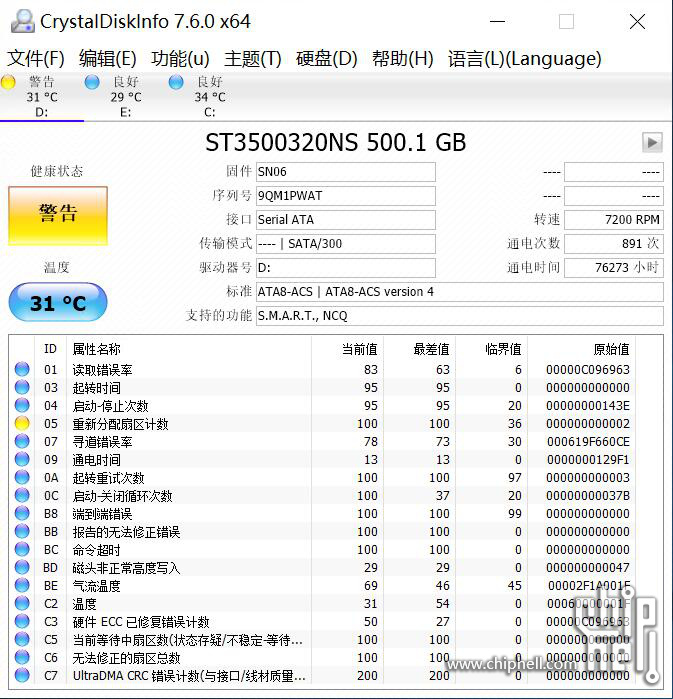Click the CrystalDiskInfo app icon in title bar
This screenshot has width=673, height=699.
tap(22, 21)
